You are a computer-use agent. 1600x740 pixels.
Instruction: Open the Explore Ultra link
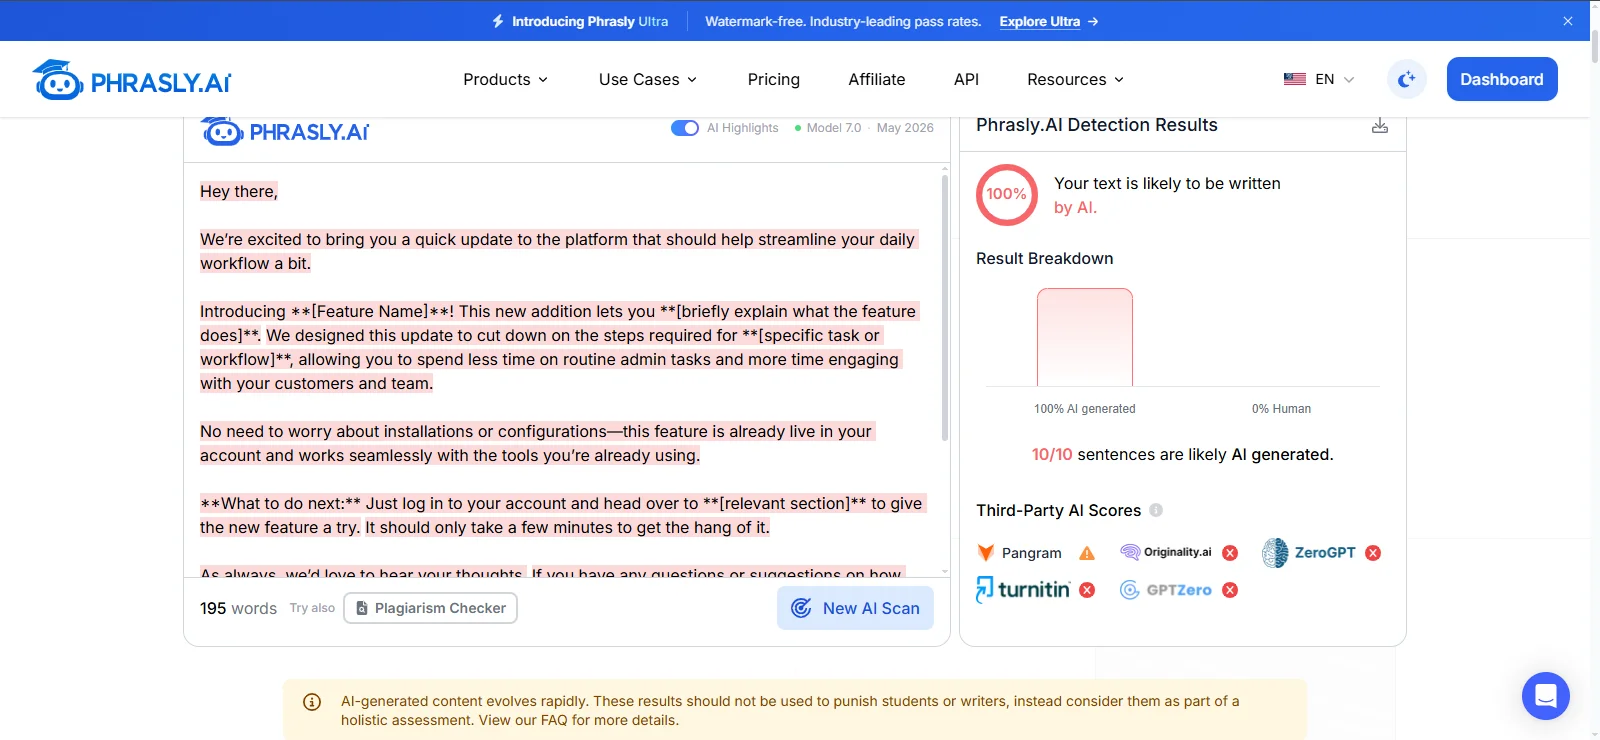coord(1048,21)
